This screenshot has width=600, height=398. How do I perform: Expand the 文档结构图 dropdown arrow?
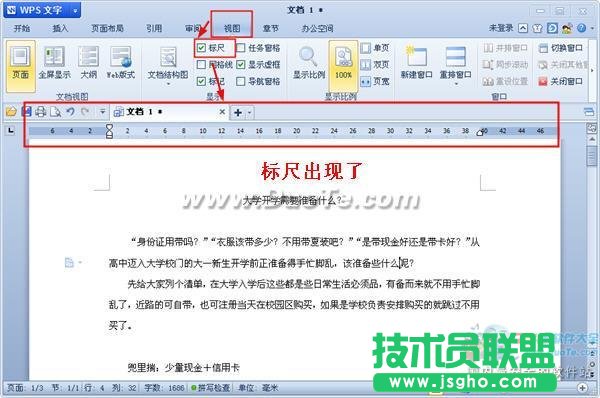click(168, 83)
